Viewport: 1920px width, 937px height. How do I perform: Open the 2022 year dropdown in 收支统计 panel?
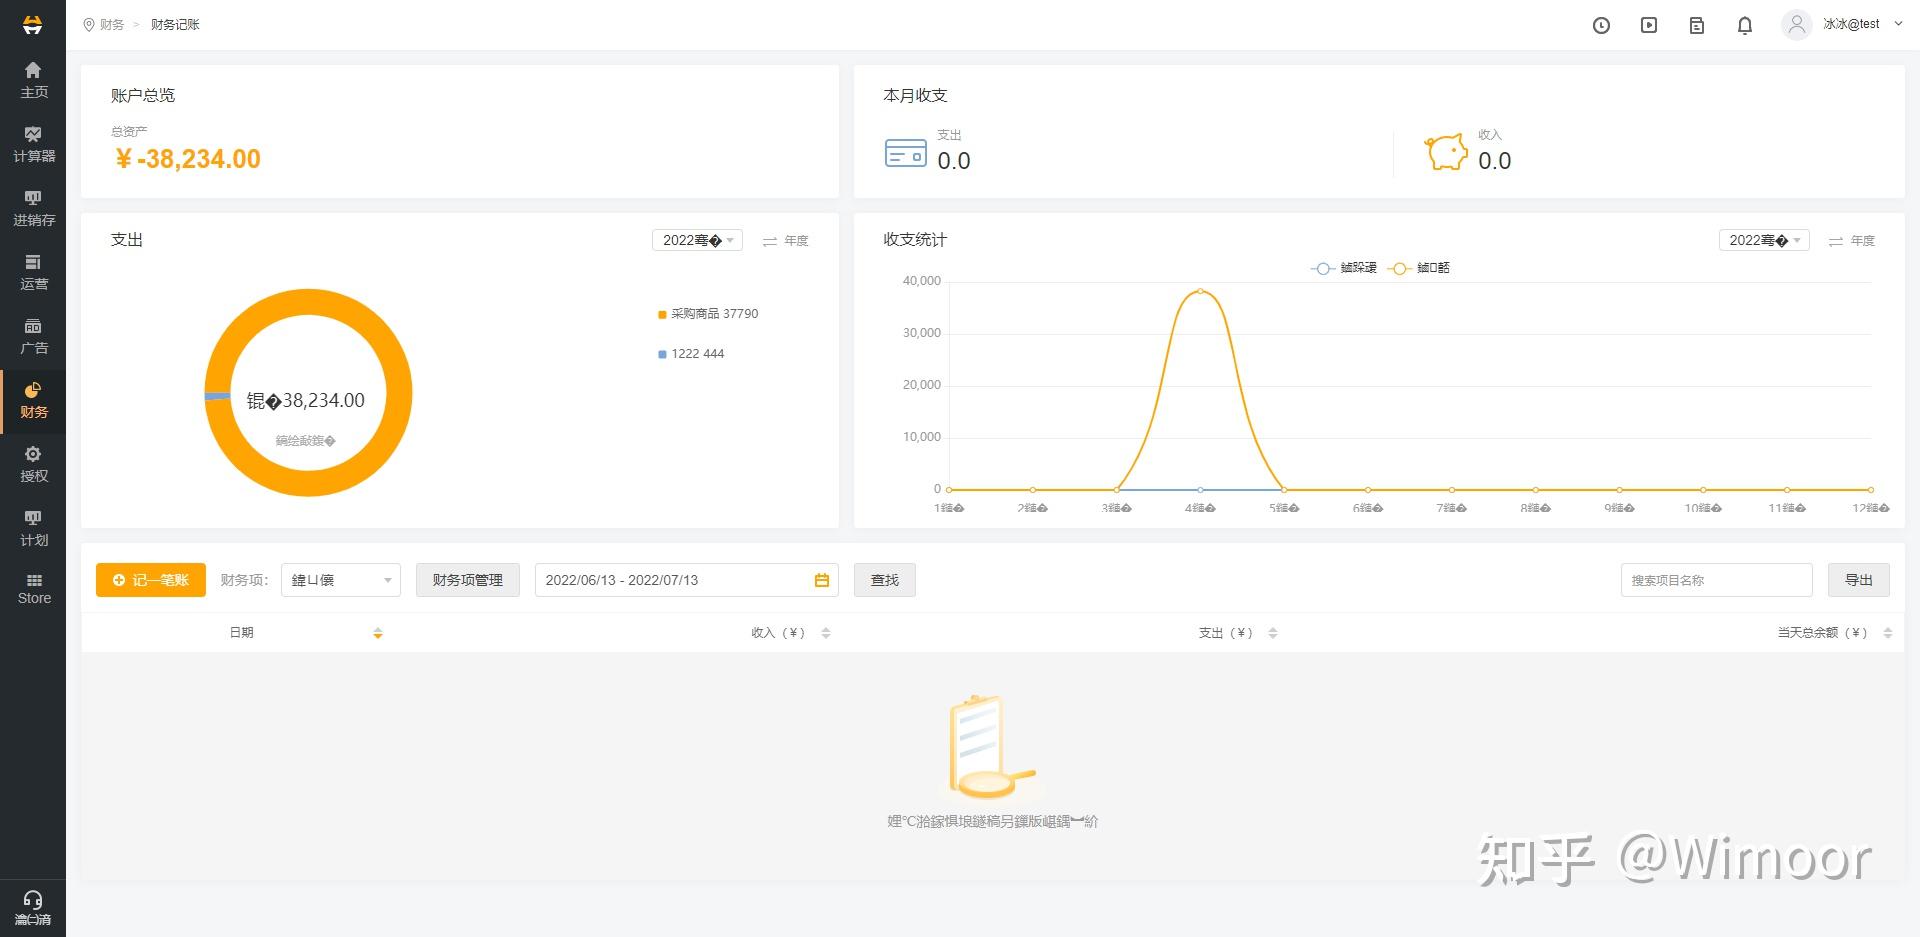(x=1764, y=240)
